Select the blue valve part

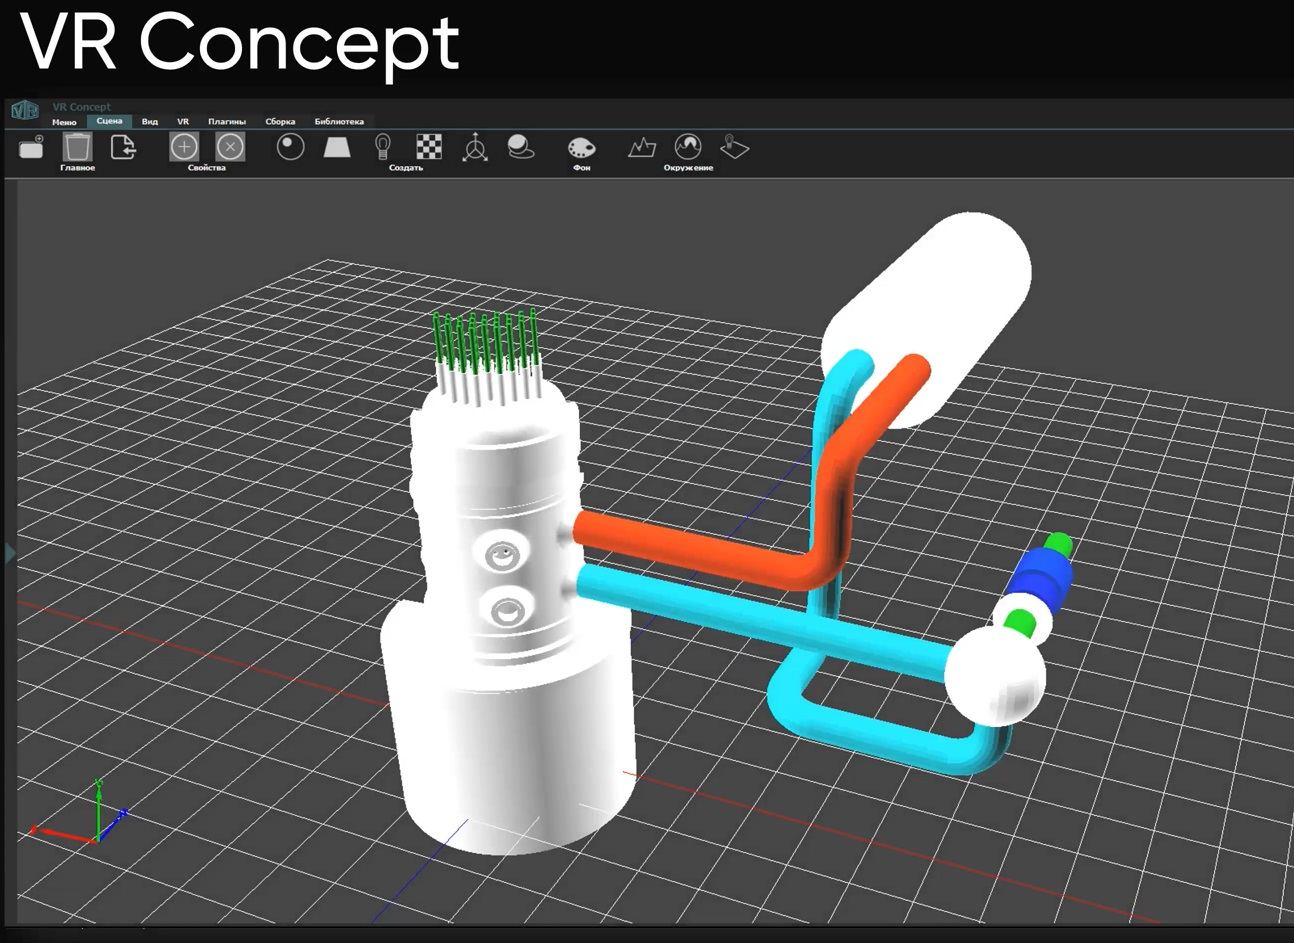click(x=1040, y=578)
